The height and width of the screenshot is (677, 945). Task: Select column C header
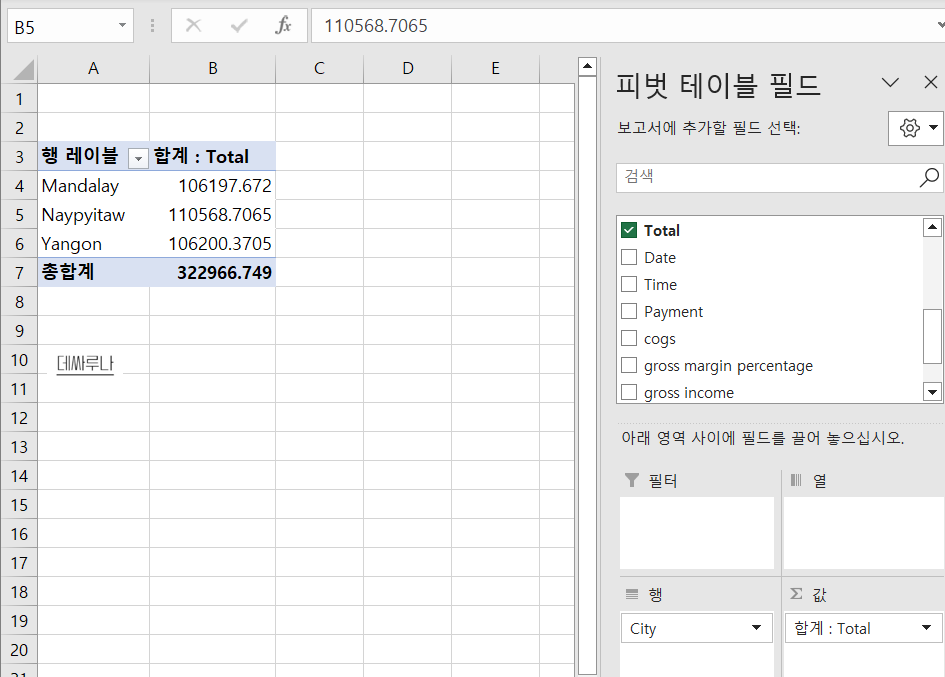pos(319,69)
